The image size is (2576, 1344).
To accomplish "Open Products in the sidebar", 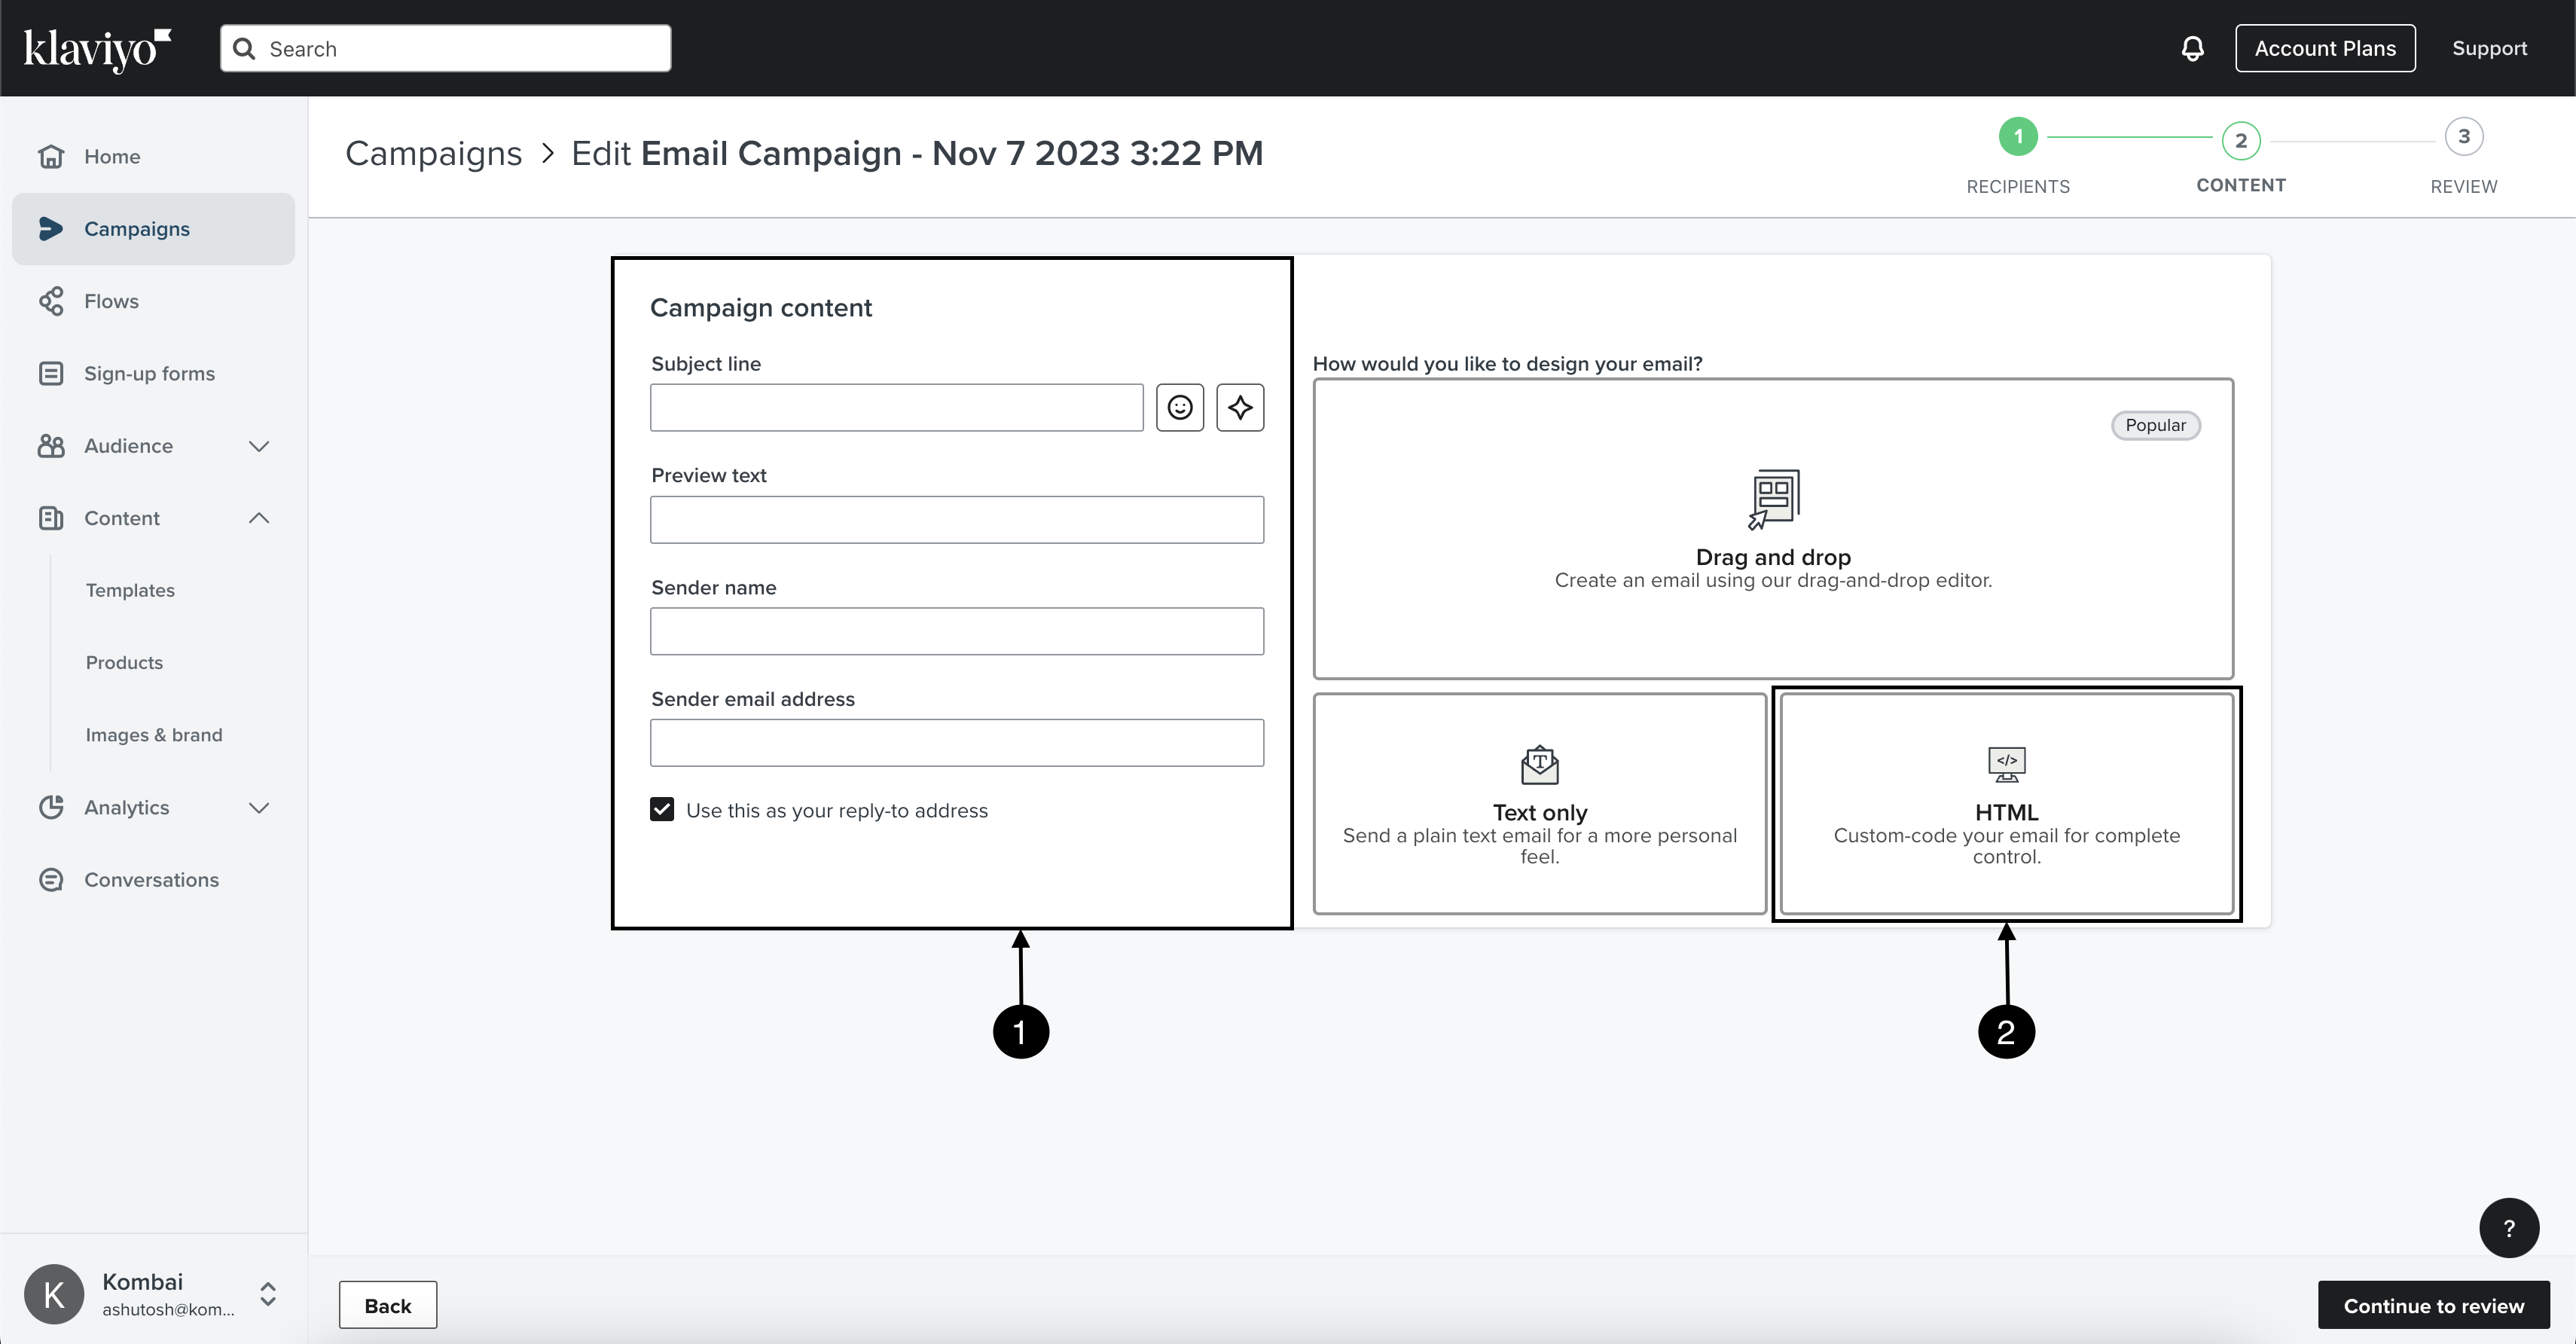I will [x=124, y=663].
